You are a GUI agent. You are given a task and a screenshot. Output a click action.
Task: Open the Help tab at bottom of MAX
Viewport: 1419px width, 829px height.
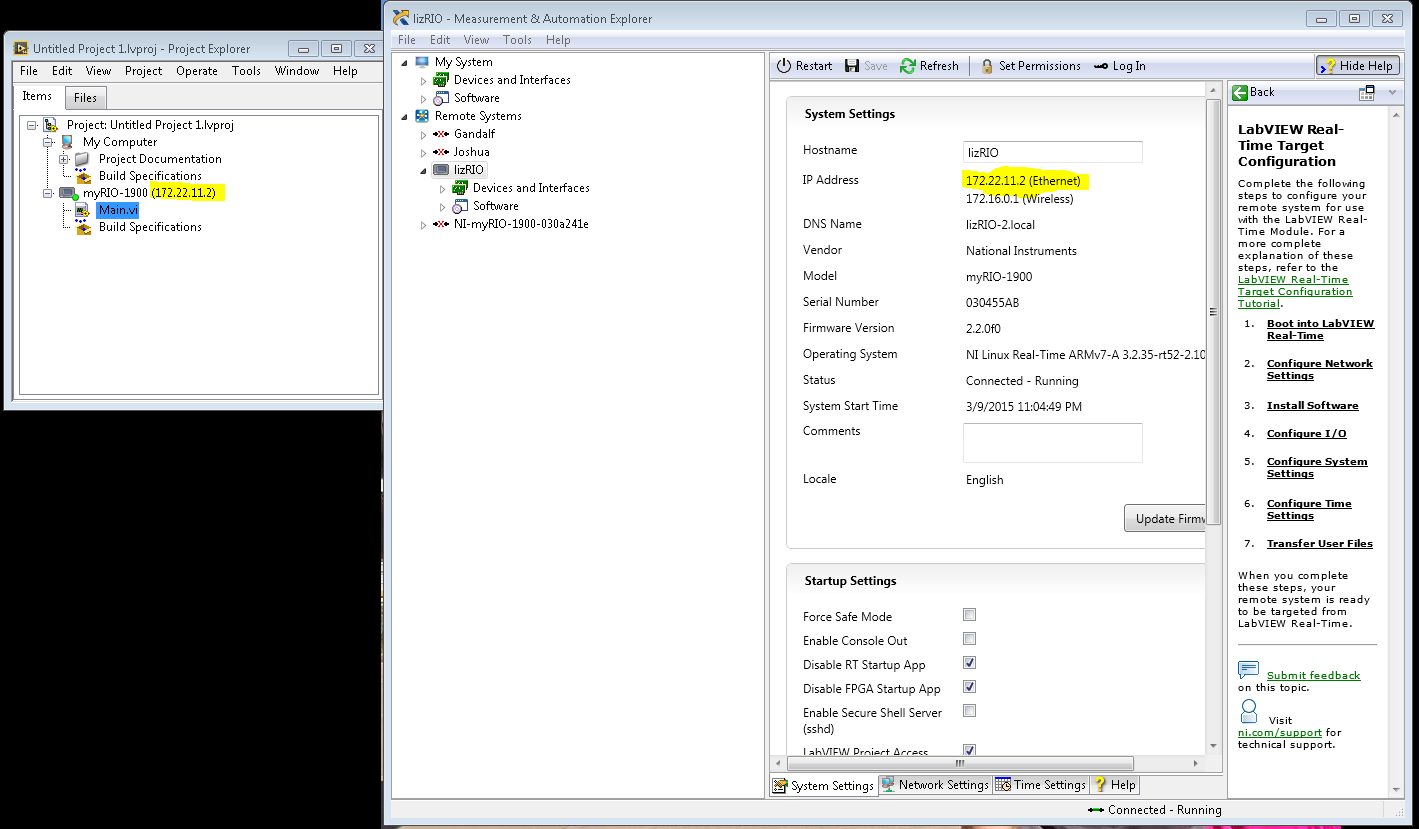1114,785
